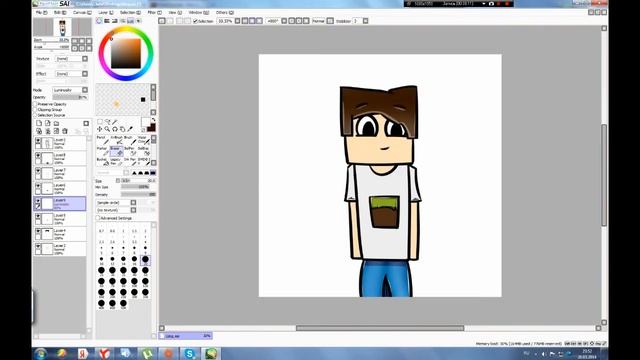The image size is (640, 360).
Task: Activate the eyedropper color picker tool
Action: [130, 129]
